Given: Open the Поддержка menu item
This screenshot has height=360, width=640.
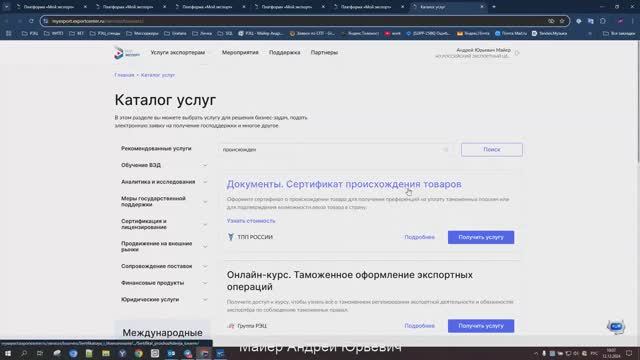Looking at the screenshot, I should pos(284,53).
